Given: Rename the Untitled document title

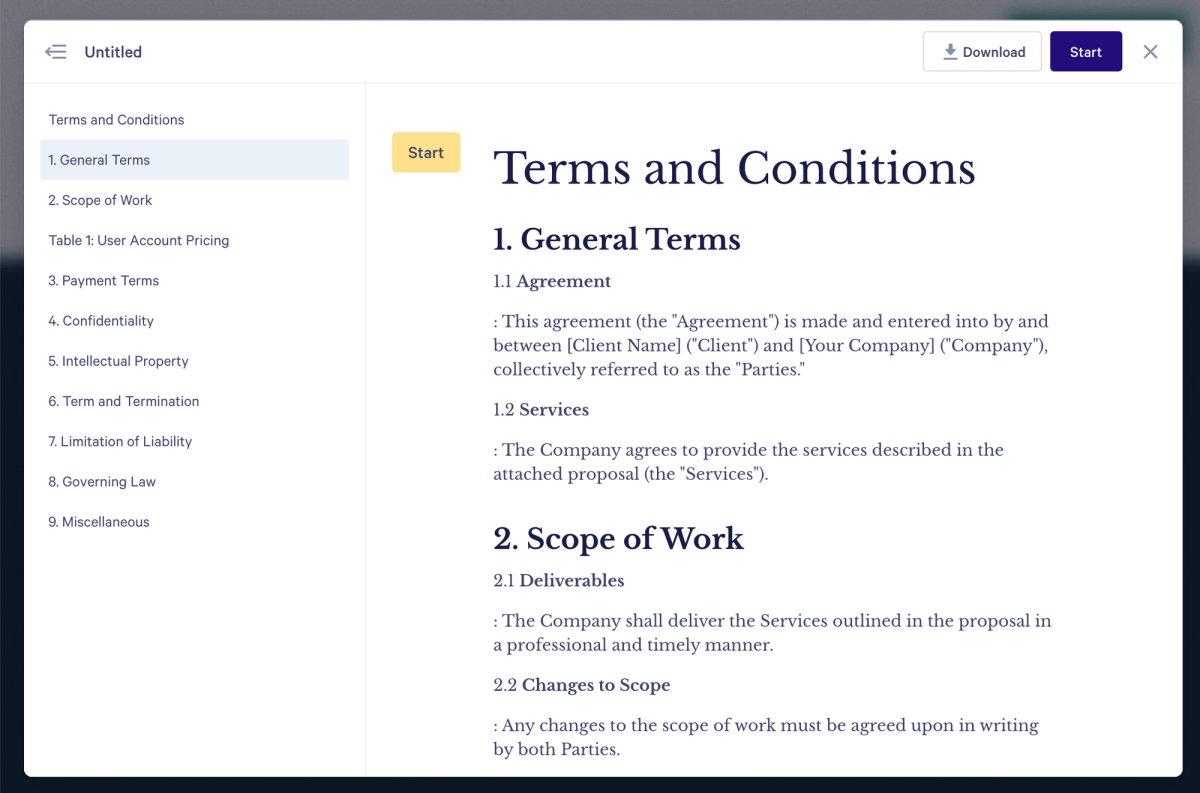Looking at the screenshot, I should point(112,52).
